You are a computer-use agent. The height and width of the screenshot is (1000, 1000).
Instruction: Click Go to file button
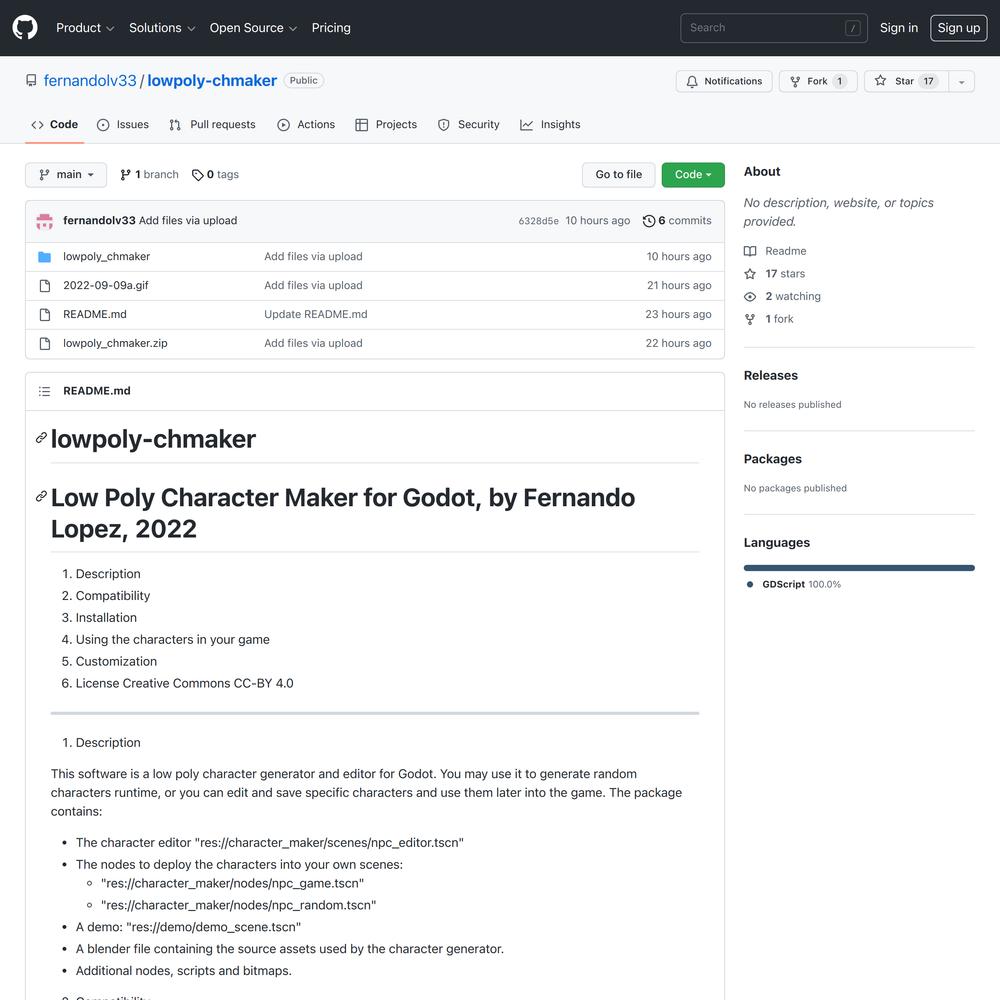[x=619, y=175]
